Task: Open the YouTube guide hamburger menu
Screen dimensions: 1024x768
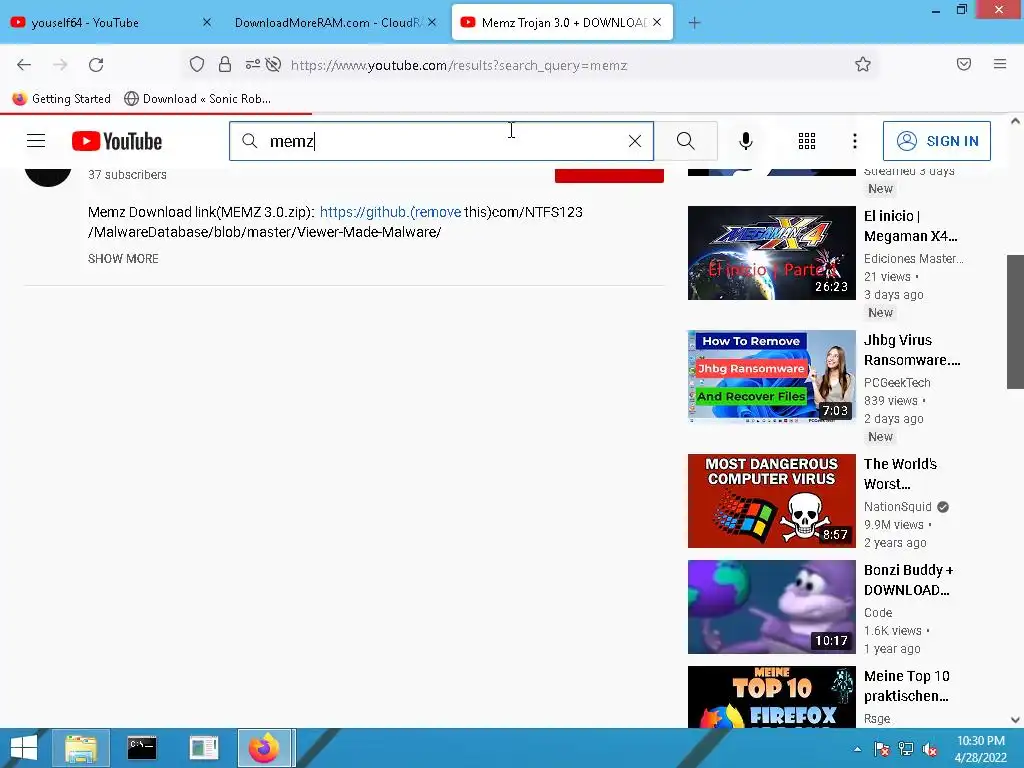Action: click(36, 140)
